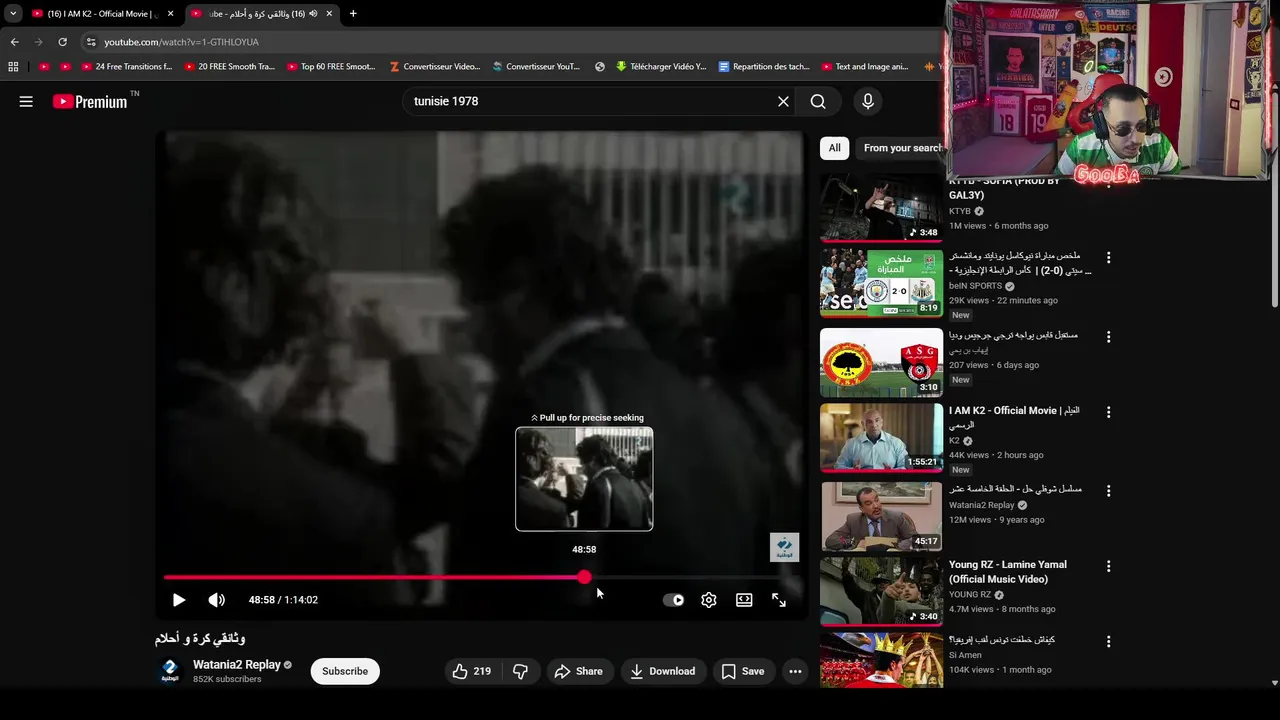Screen dimensions: 1280x720
Task: Click the address bar URL
Action: pyautogui.click(x=182, y=42)
